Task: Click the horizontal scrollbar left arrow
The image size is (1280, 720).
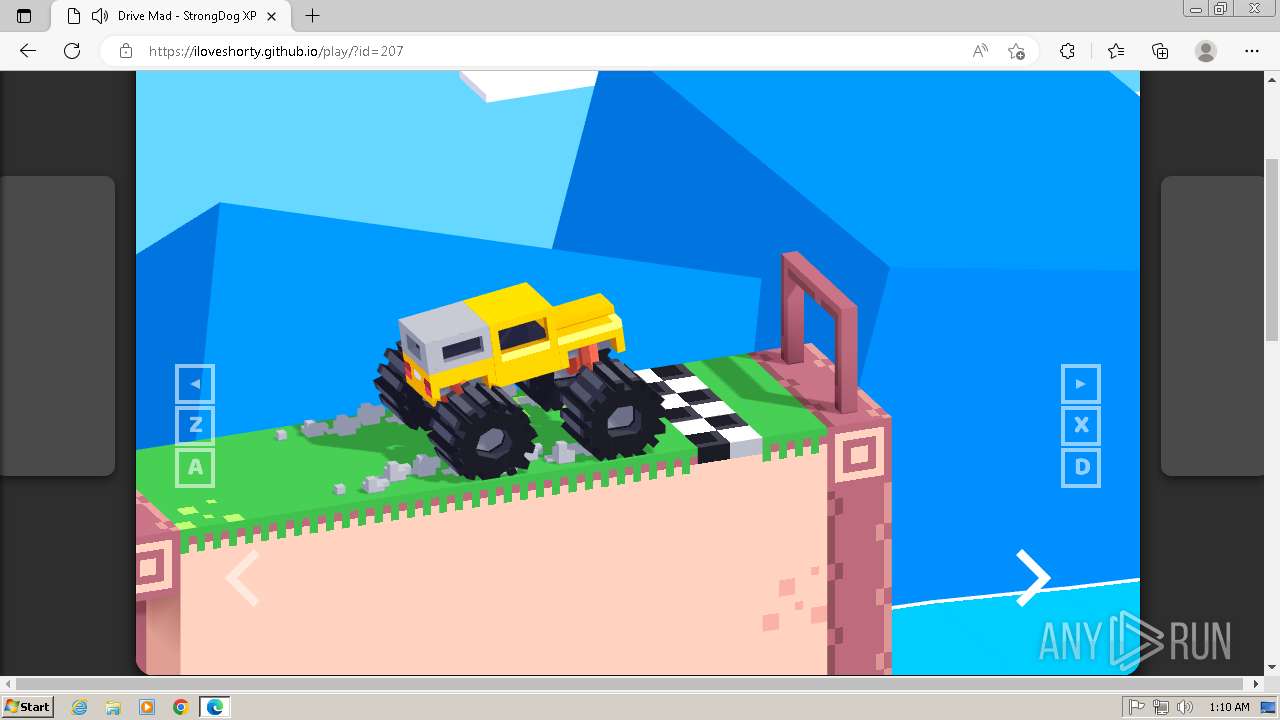Action: coord(9,684)
